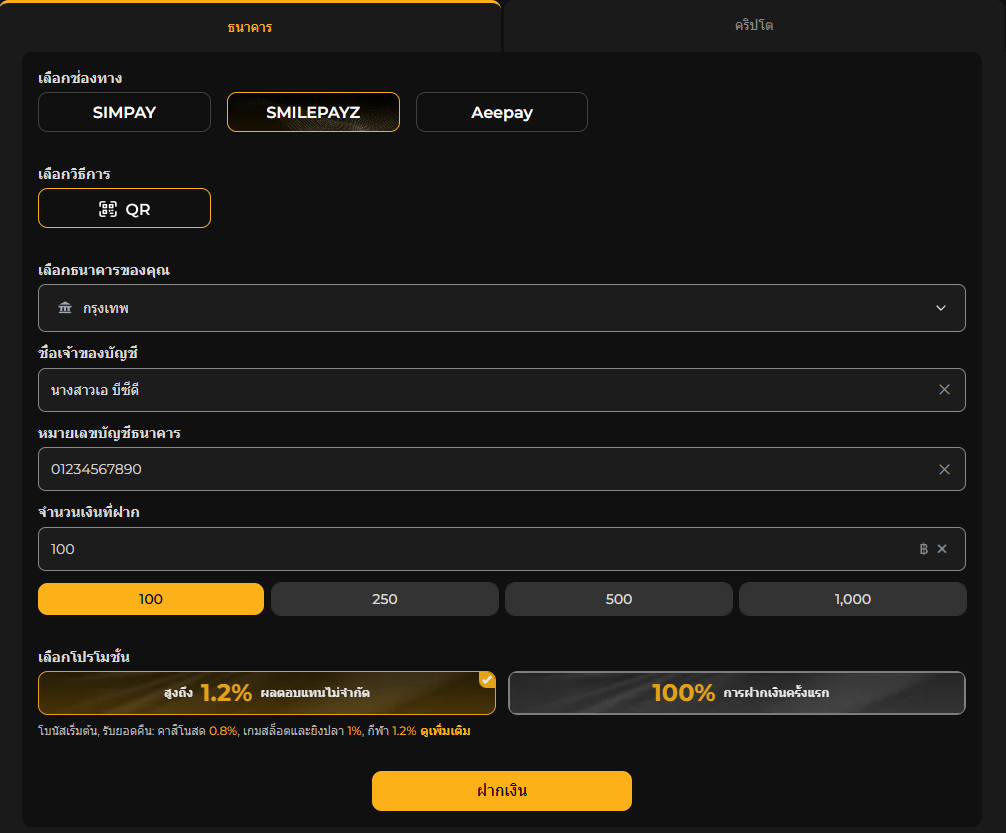Image resolution: width=1006 pixels, height=833 pixels.
Task: Select the 100% first deposit promotion
Action: pyautogui.click(x=736, y=693)
